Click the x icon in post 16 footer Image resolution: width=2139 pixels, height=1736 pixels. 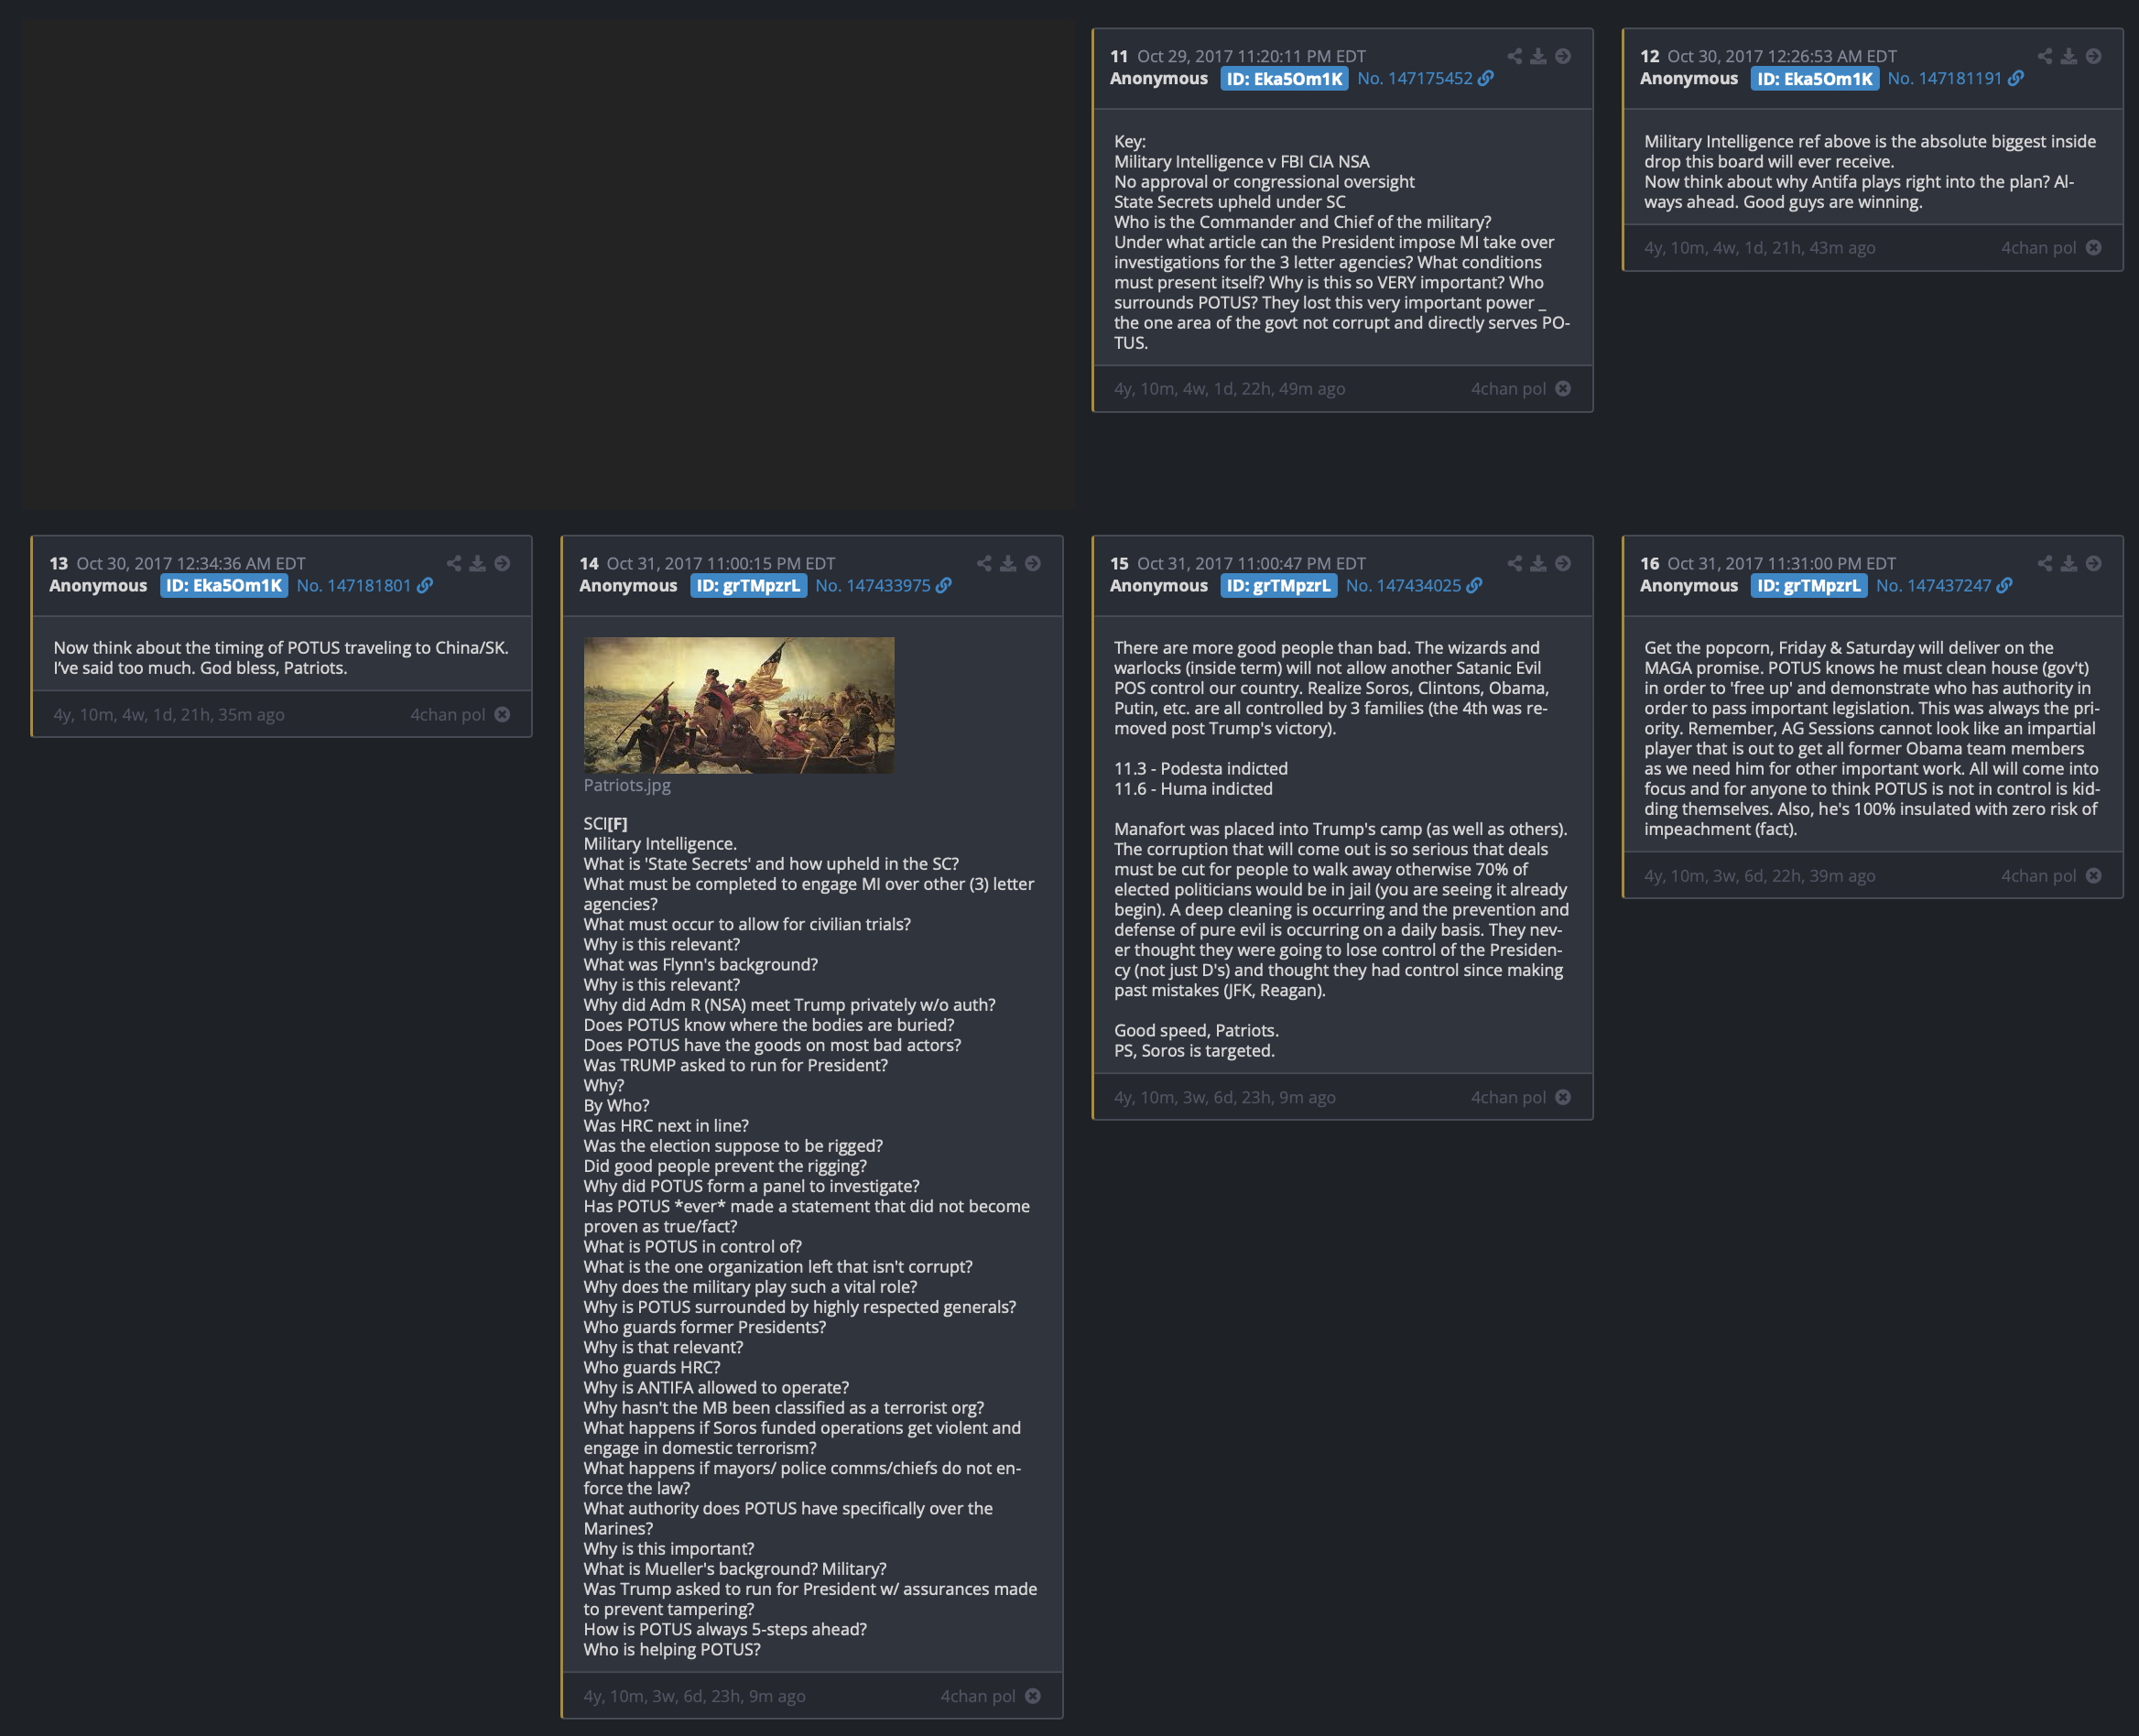pos(2093,875)
